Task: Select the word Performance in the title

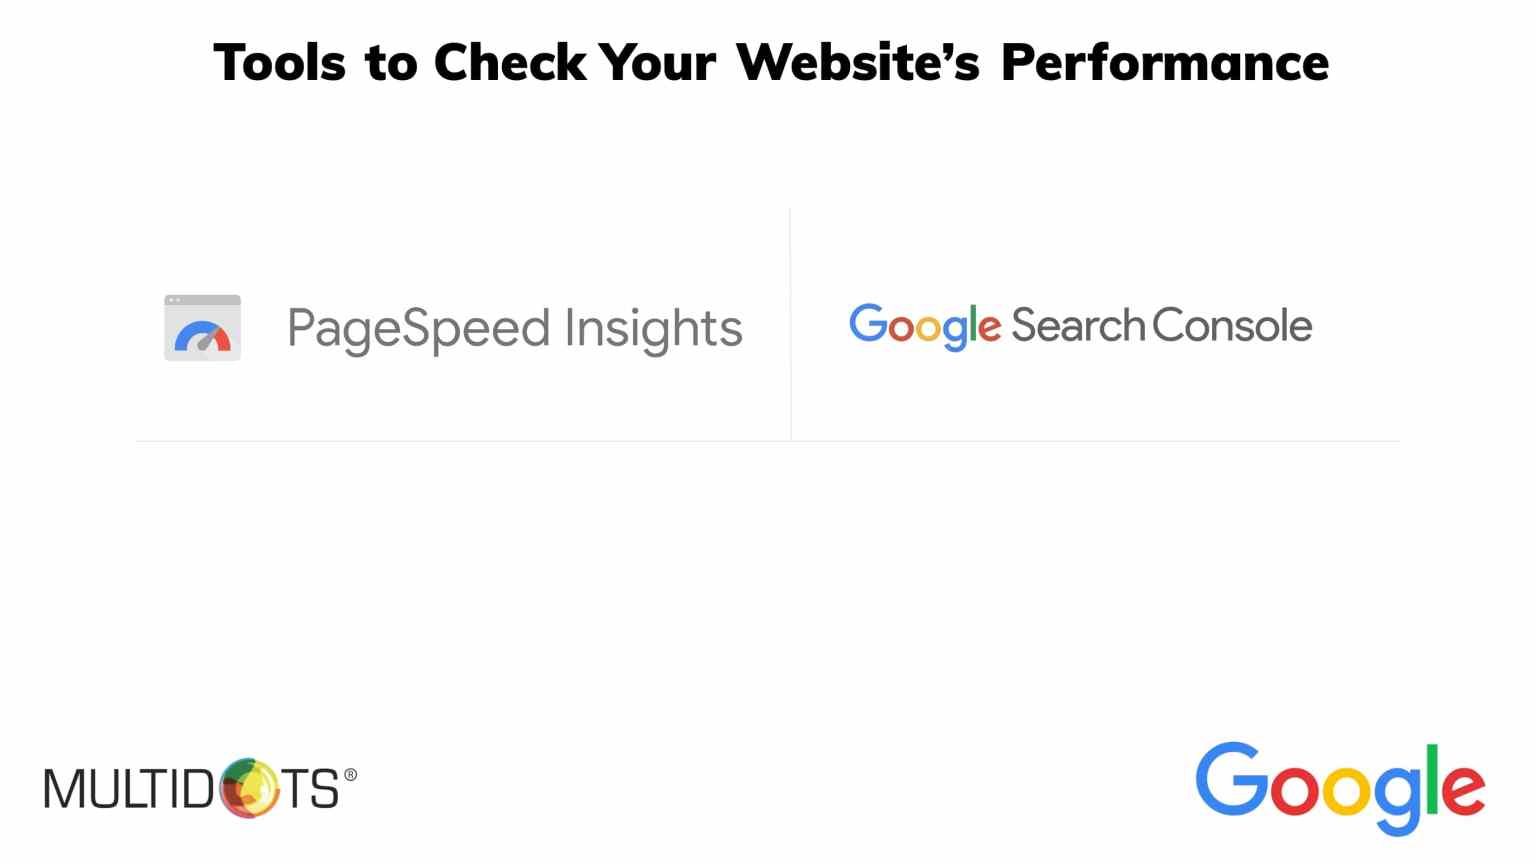Action: pyautogui.click(x=1164, y=63)
